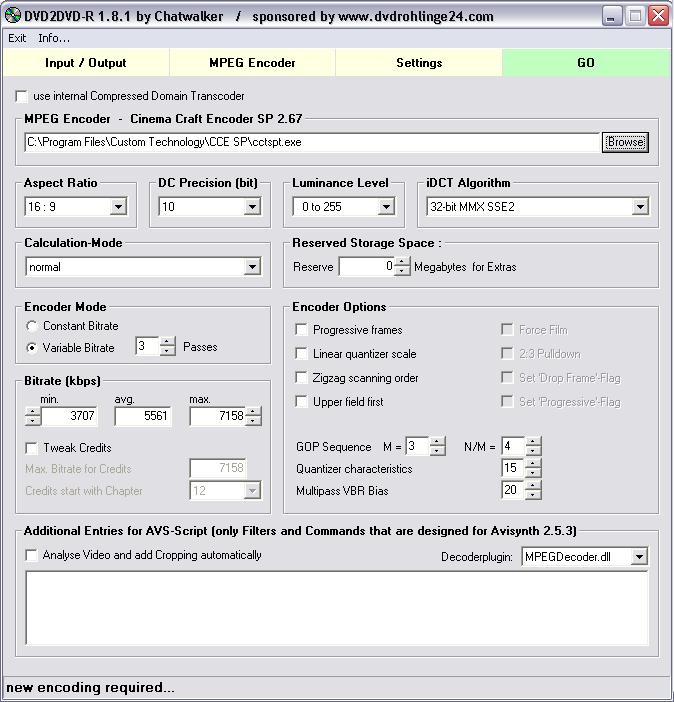Decrease maximum bitrate with down arrow

point(253,421)
